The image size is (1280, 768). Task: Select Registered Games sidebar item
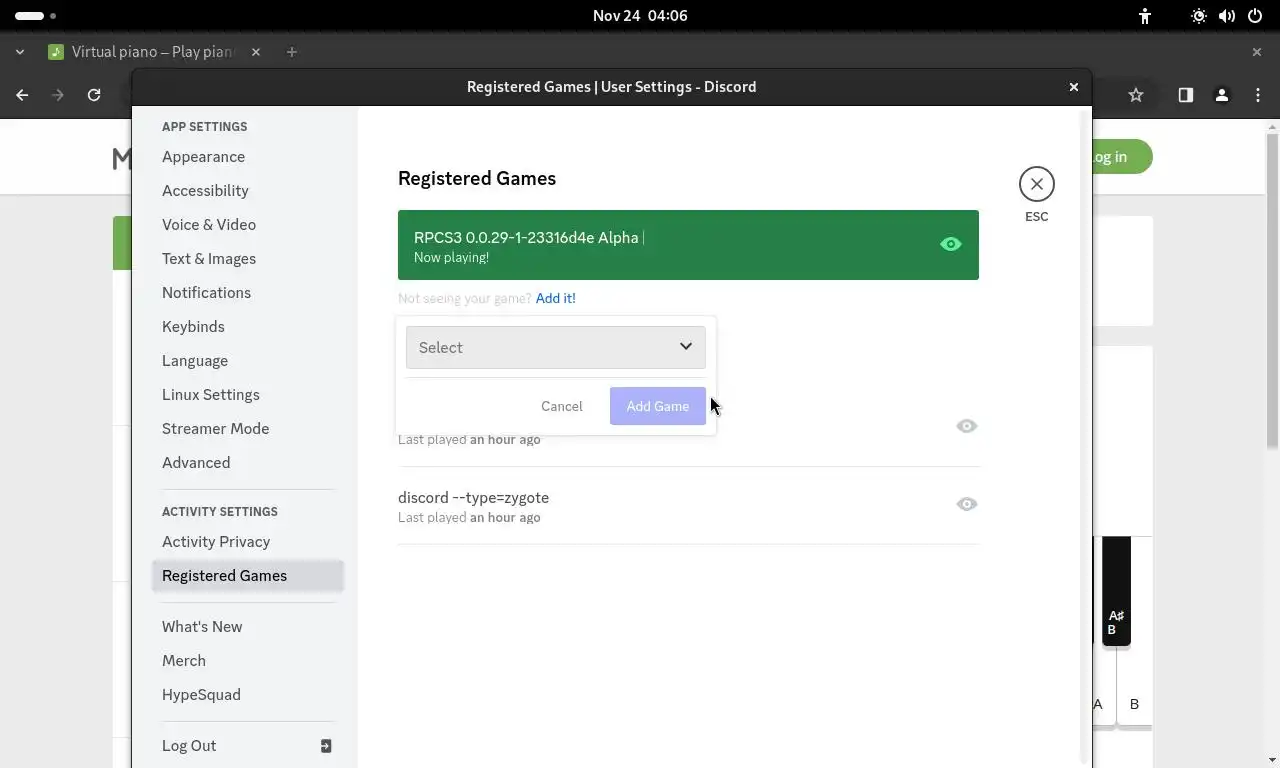pyautogui.click(x=248, y=576)
